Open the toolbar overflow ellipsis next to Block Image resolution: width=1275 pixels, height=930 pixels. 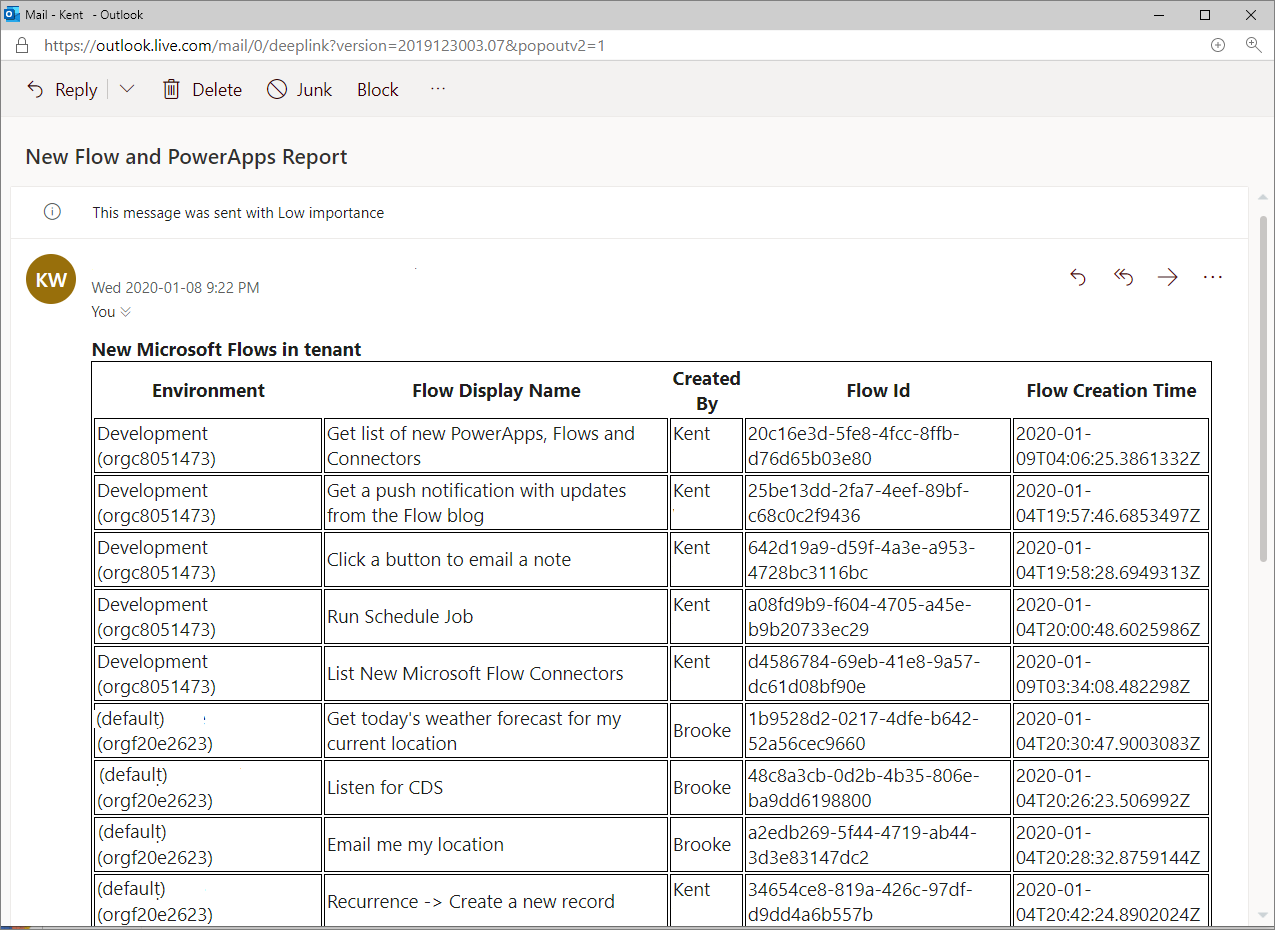pos(437,89)
